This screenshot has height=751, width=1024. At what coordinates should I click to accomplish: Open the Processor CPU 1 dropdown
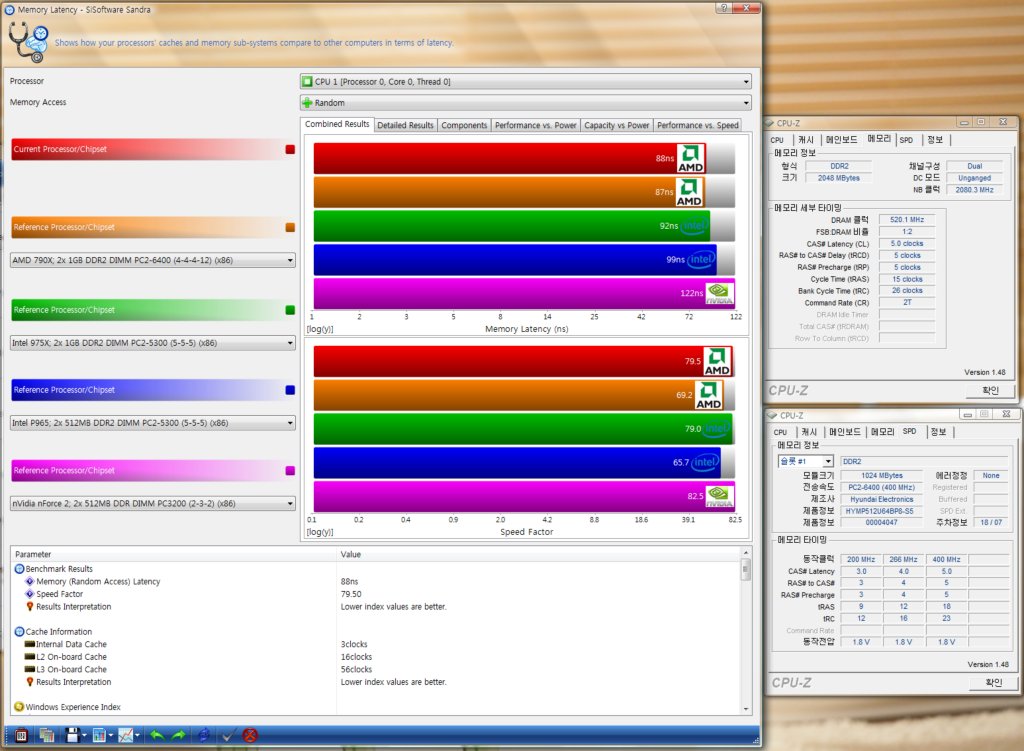pyautogui.click(x=526, y=82)
